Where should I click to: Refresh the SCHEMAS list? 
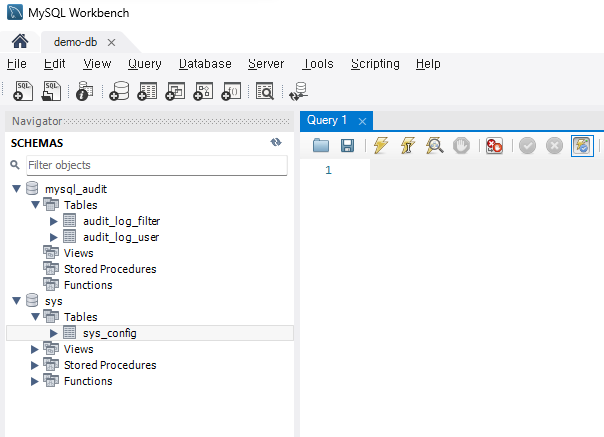276,143
